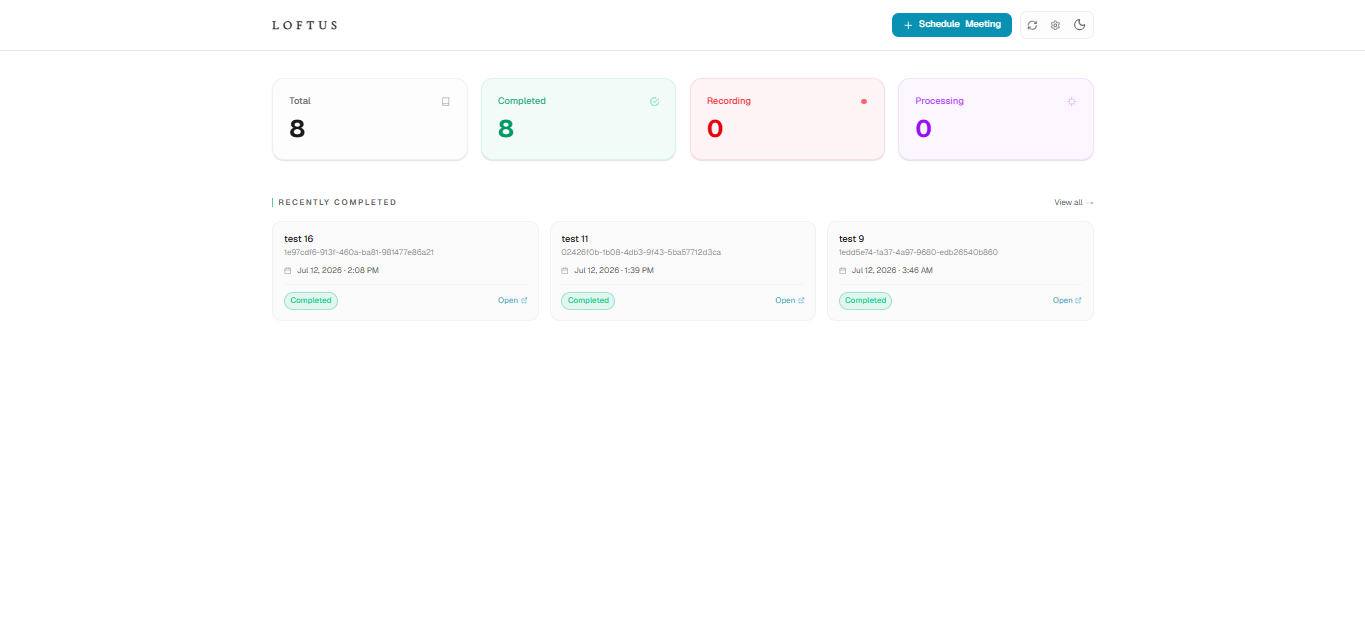The width and height of the screenshot is (1365, 636).
Task: Click the View all link
Action: click(x=1074, y=202)
